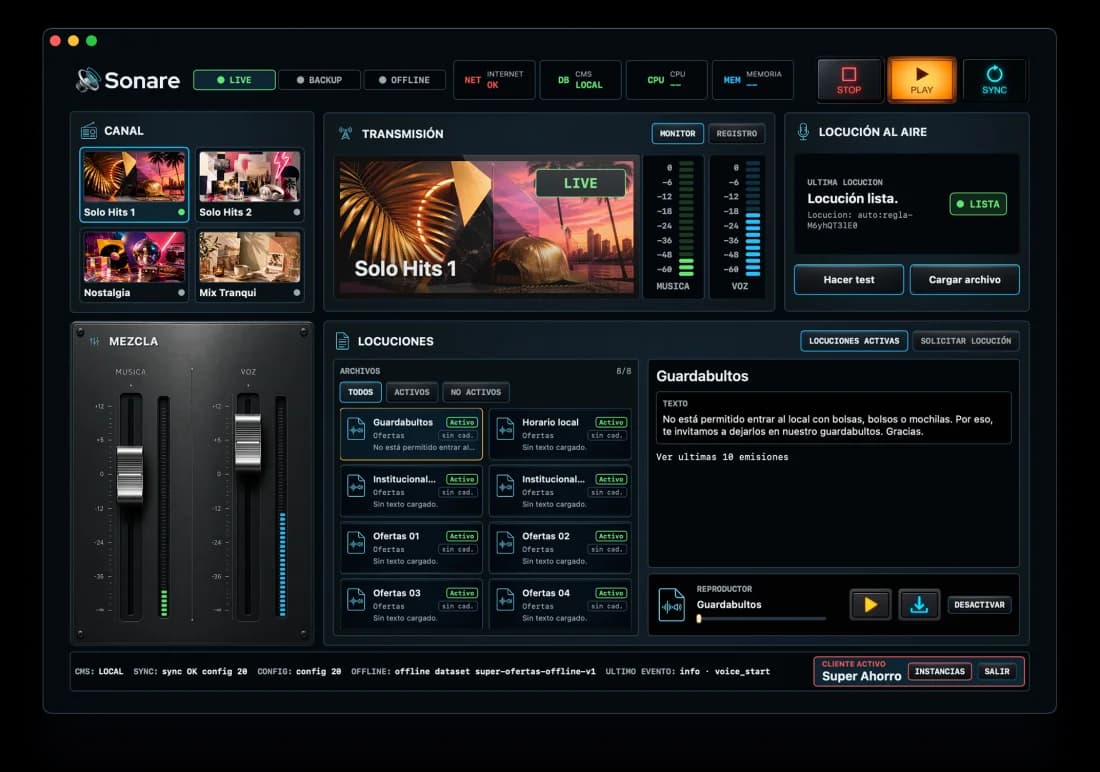Click the MEM Memoria indicator
The image size is (1100, 772).
pyautogui.click(x=753, y=79)
